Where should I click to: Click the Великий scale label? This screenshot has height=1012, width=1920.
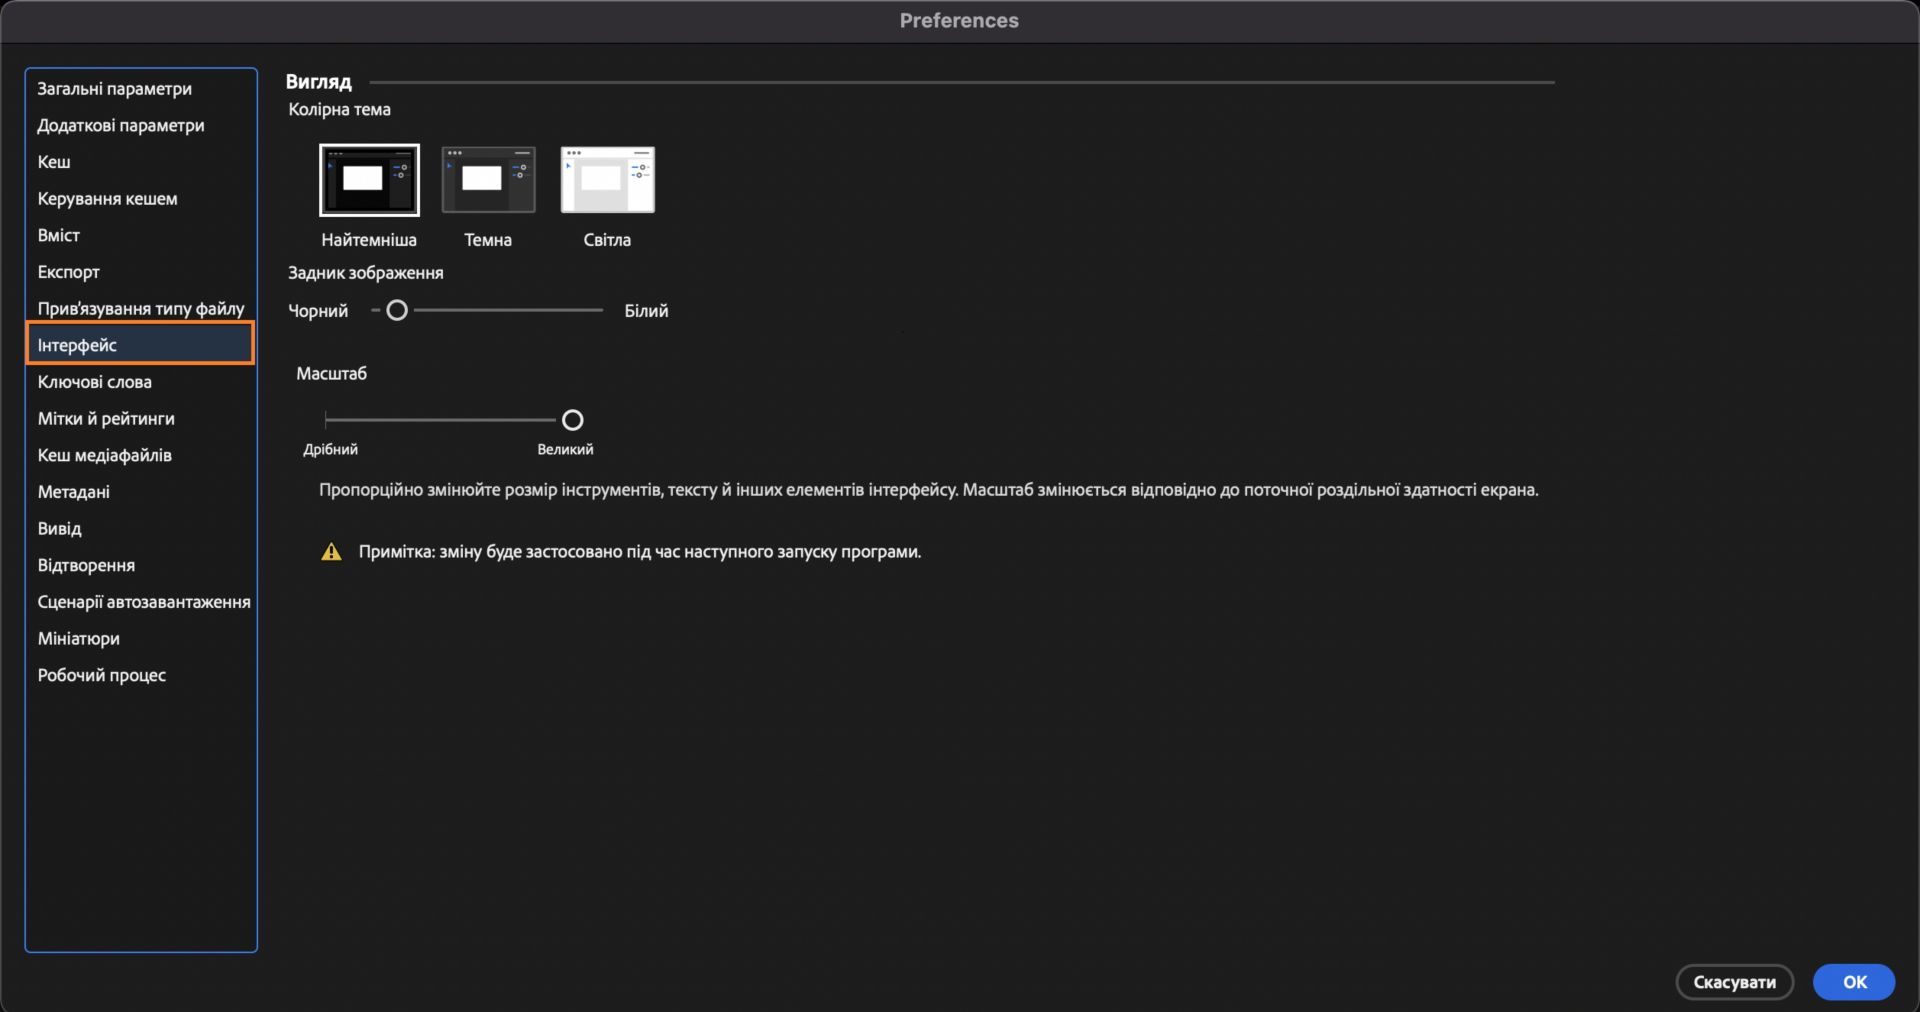tap(565, 450)
